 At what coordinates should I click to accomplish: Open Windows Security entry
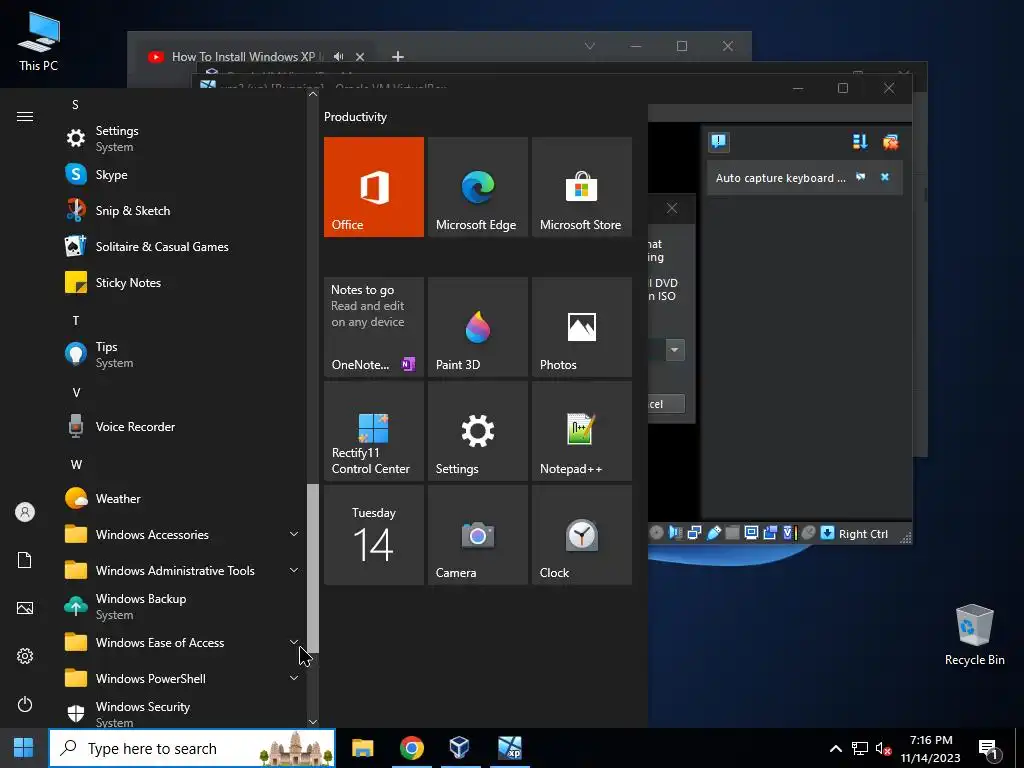pos(183,714)
